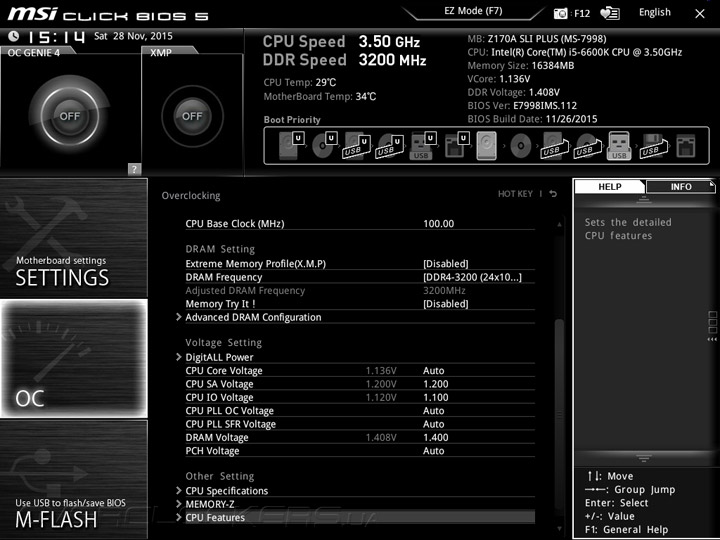Open the M-FLASH BIOS flashing section
Viewport: 720px width, 540px height.
[73, 479]
